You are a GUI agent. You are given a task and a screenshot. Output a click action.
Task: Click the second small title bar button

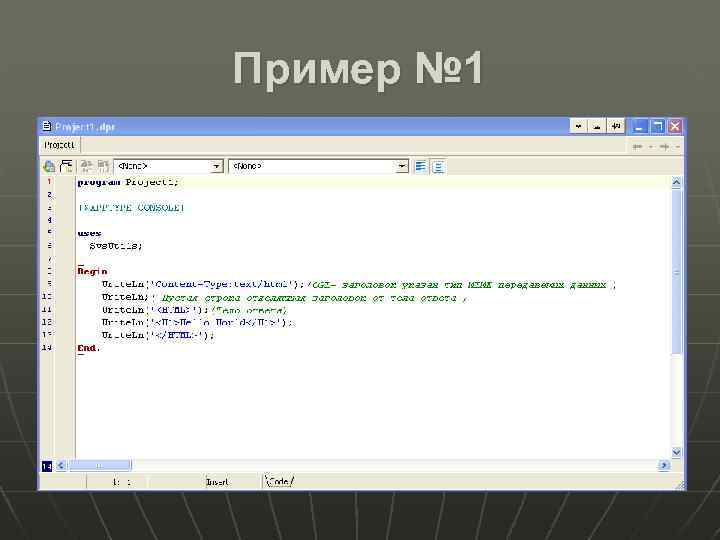[597, 126]
